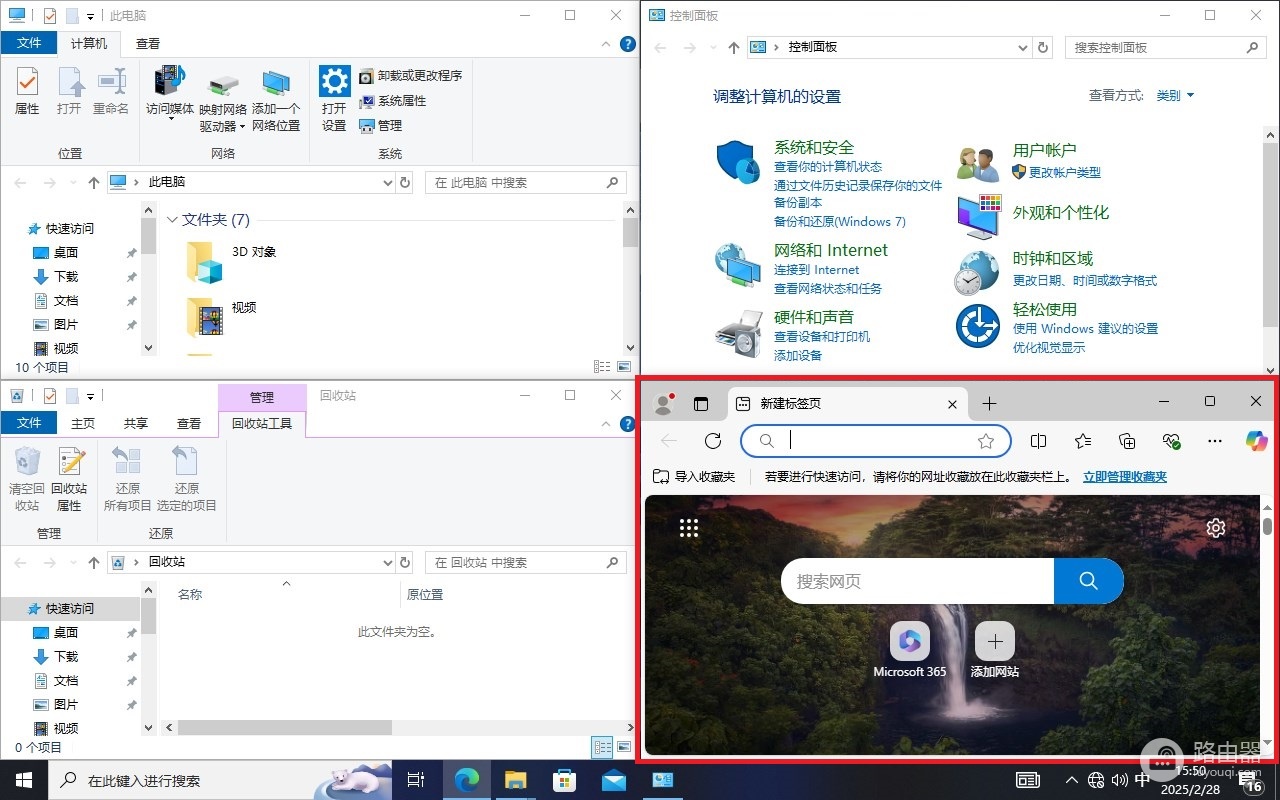Image resolution: width=1280 pixels, height=800 pixels.
Task: Click Edge refresh button
Action: coord(713,441)
